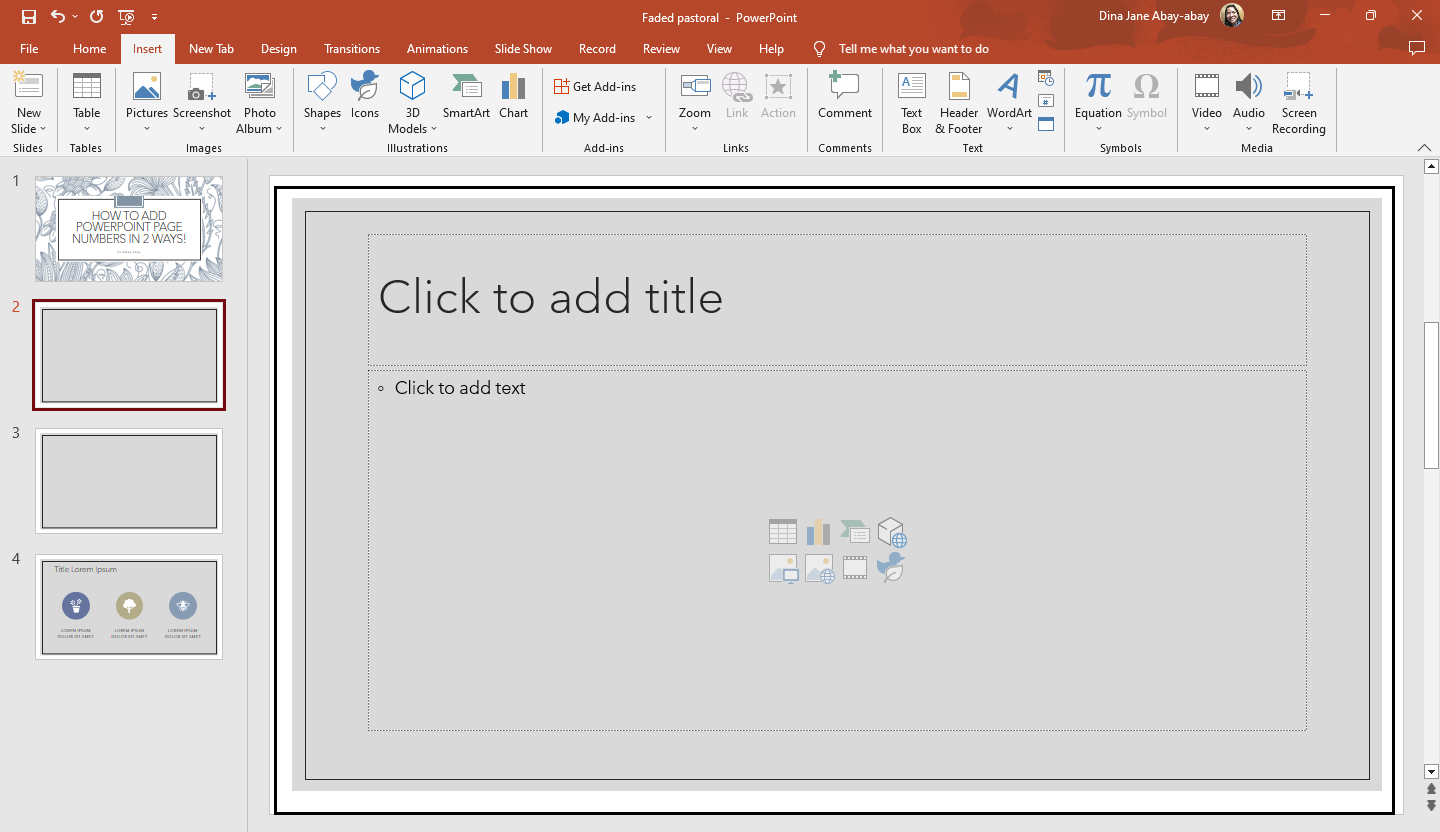Open the Equation tool
This screenshot has width=1440, height=832.
pyautogui.click(x=1097, y=97)
